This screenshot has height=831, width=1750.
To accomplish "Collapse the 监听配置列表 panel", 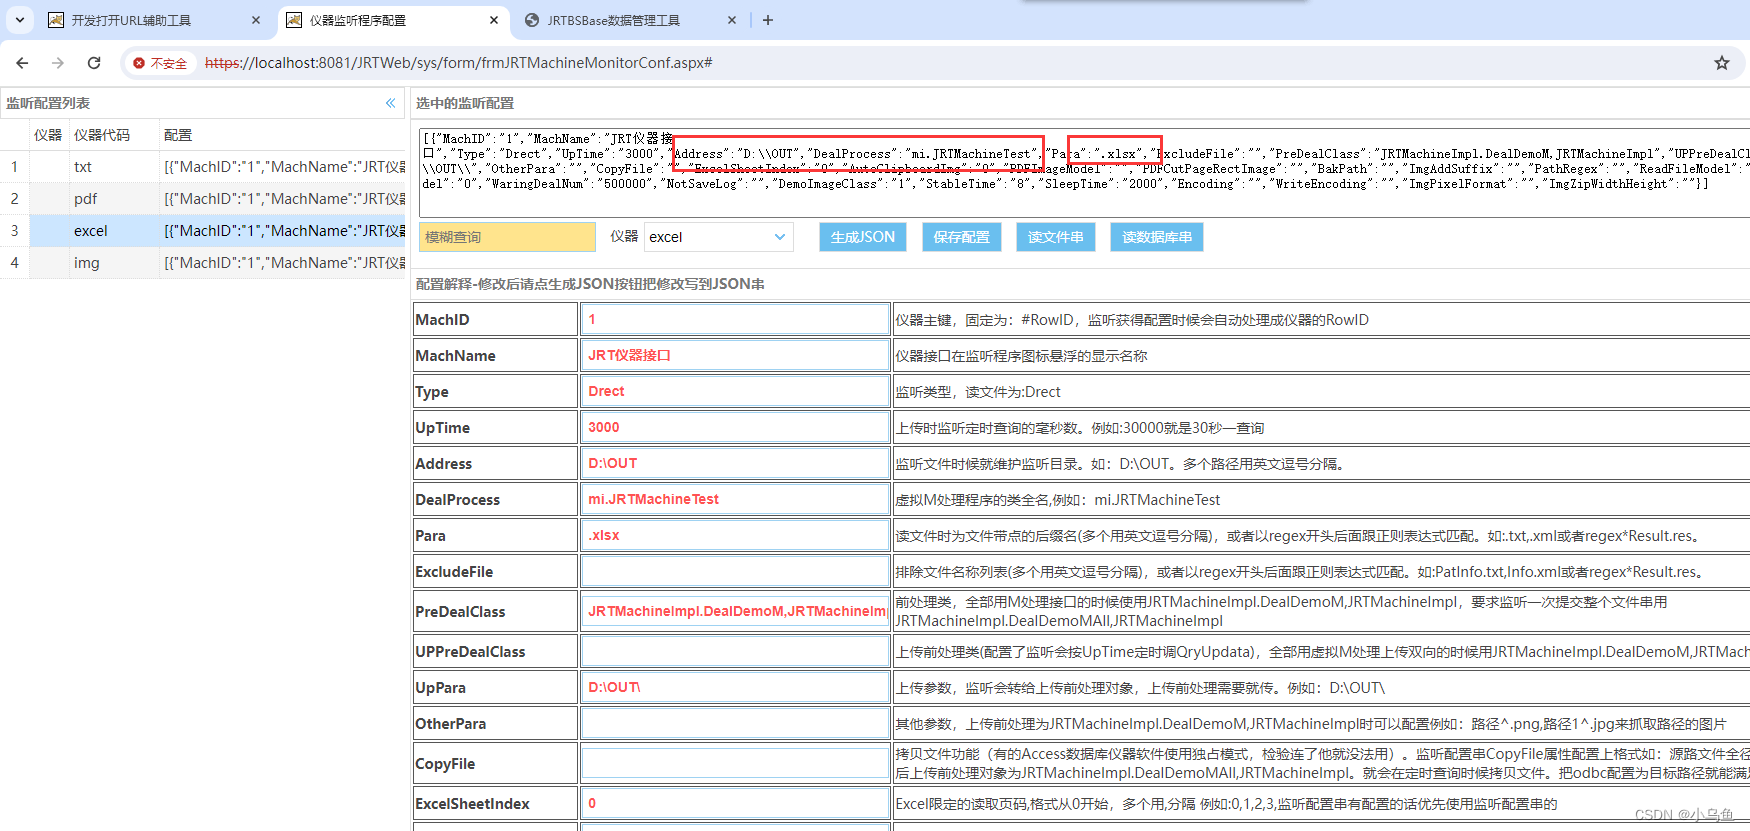I will pos(391,103).
